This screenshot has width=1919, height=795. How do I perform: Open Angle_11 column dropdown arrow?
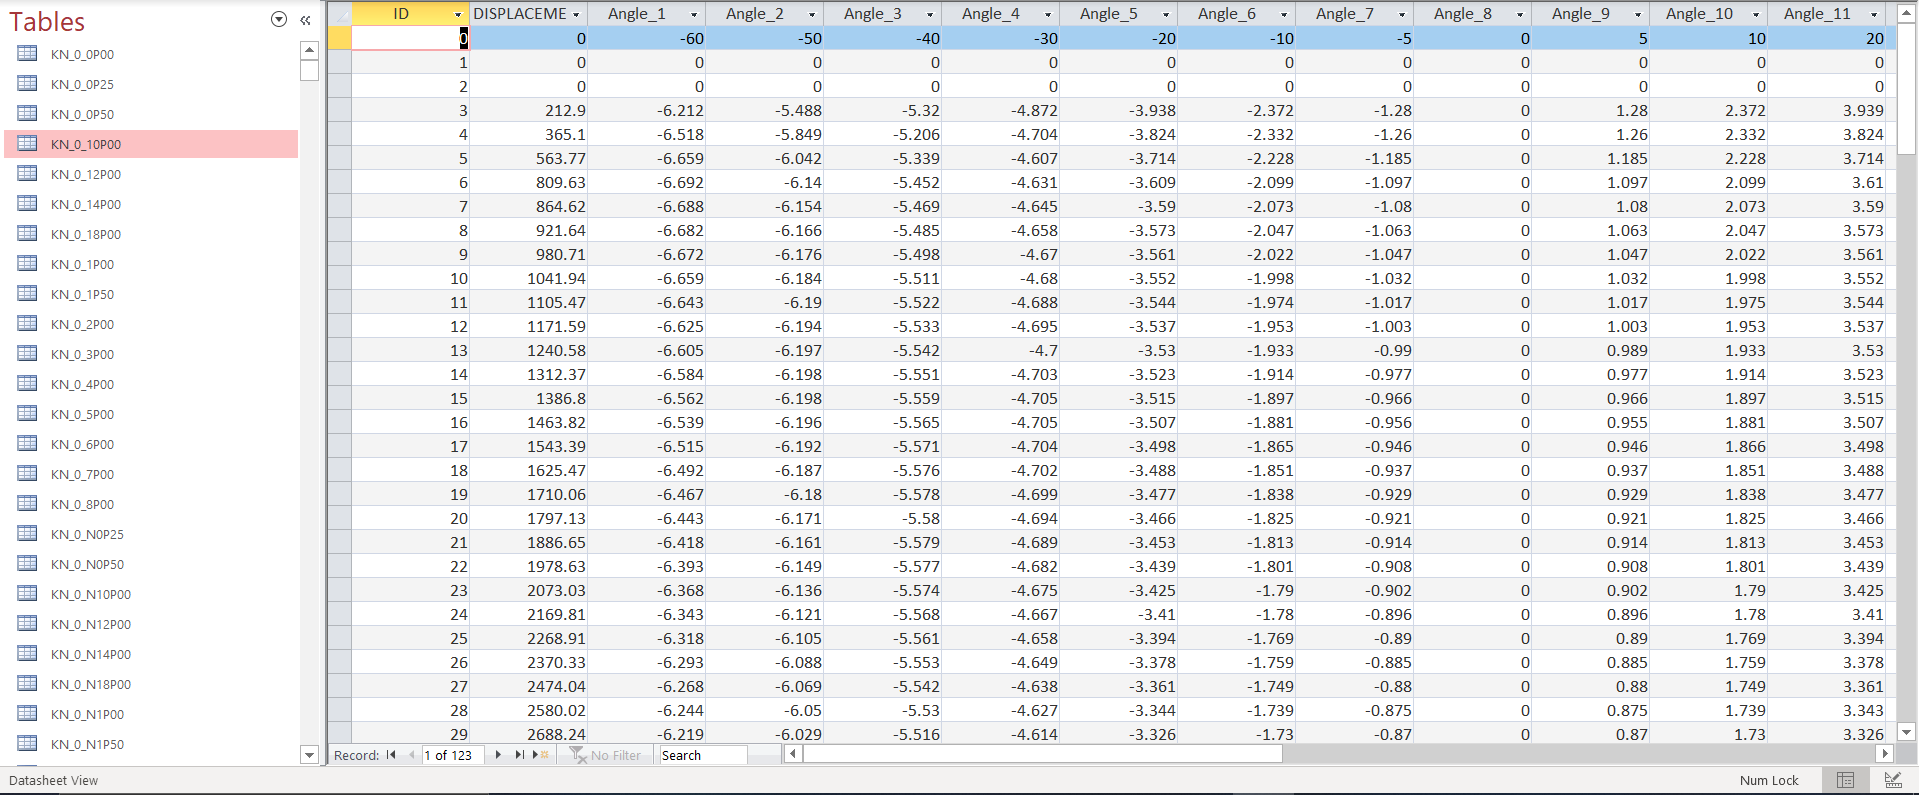(x=1874, y=14)
